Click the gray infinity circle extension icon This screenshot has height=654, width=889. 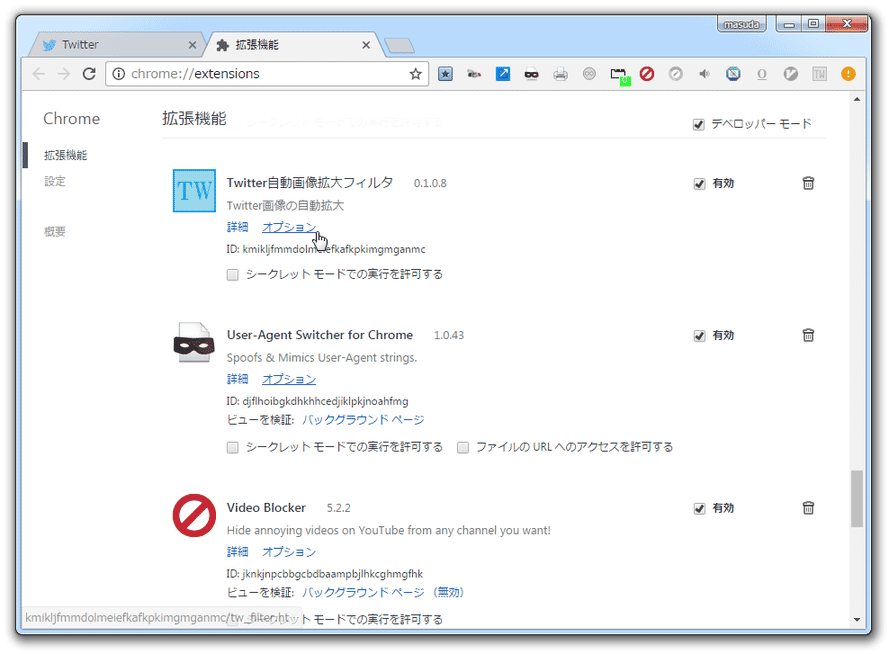click(x=590, y=74)
